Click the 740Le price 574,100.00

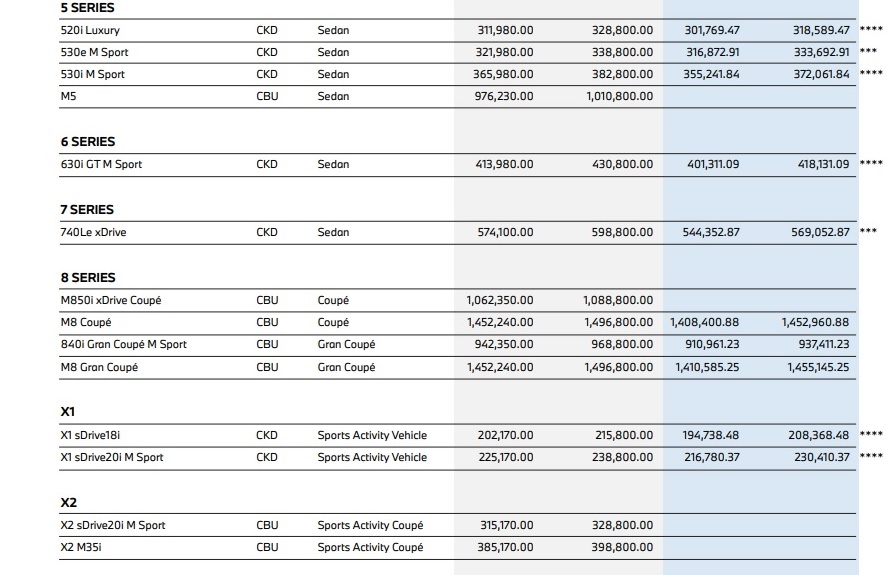click(x=505, y=232)
